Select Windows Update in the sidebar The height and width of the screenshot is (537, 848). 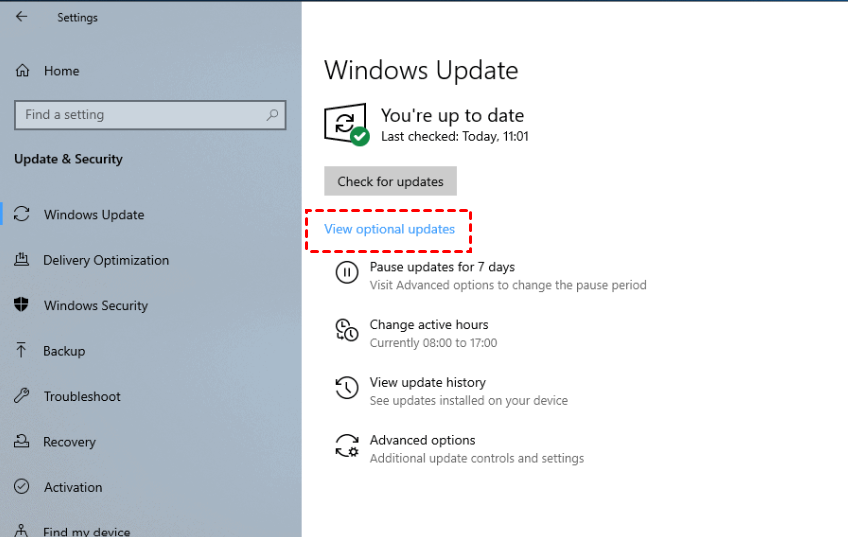coord(94,215)
